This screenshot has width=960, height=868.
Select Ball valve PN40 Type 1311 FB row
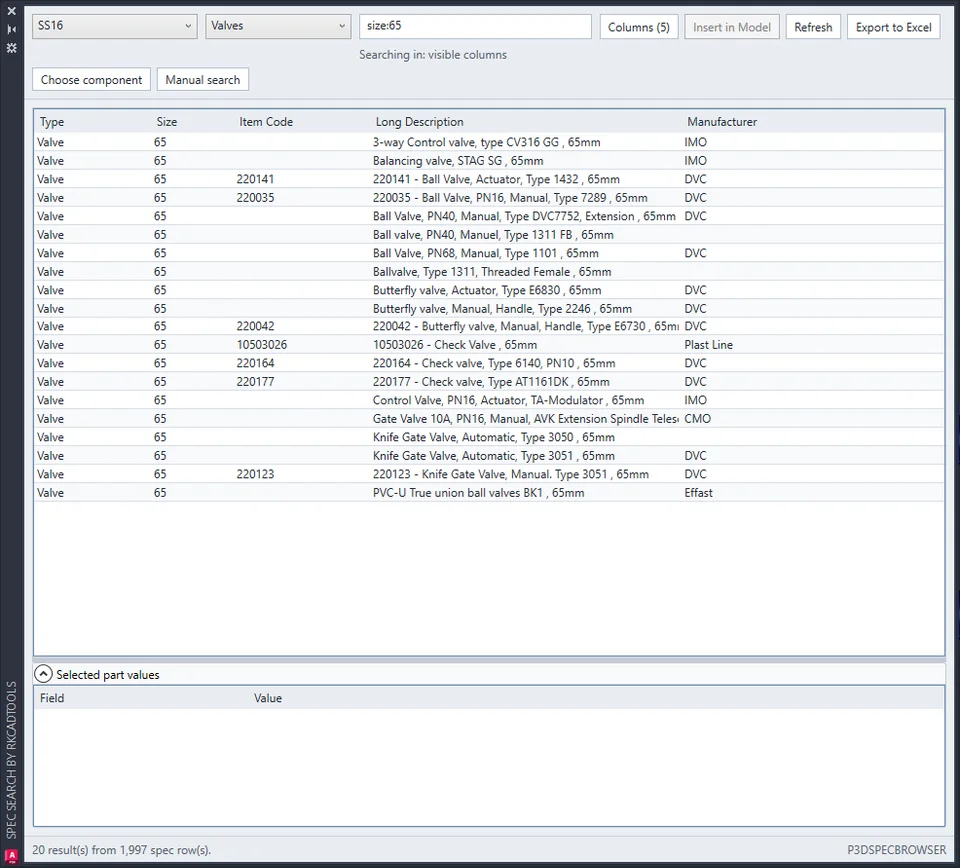tap(489, 234)
